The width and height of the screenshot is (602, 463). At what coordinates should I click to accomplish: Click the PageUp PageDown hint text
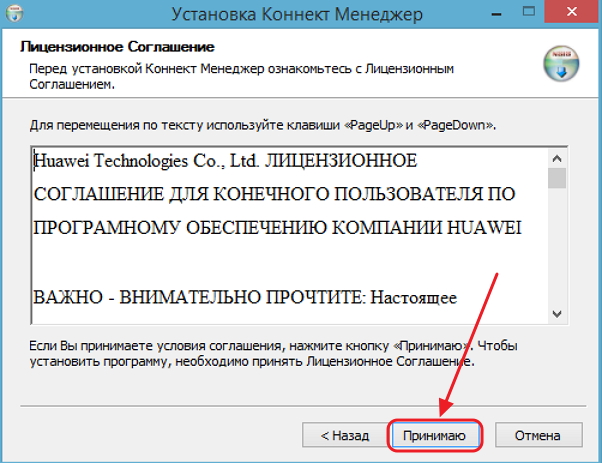263,125
